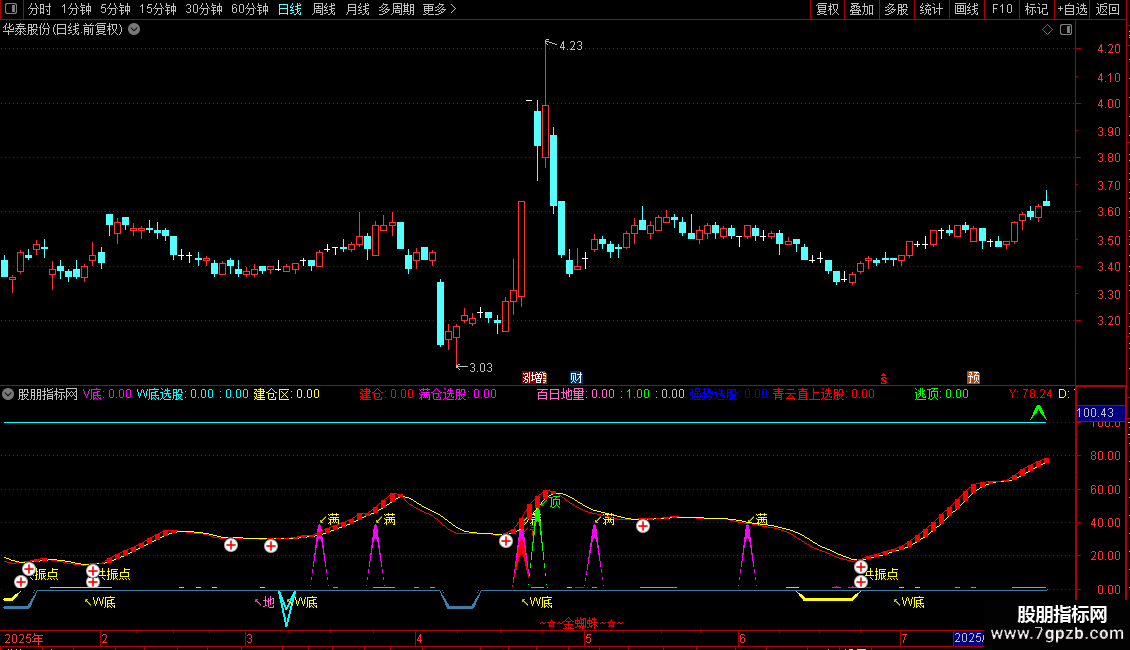Click the blue 财 financial marker

[x=576, y=378]
